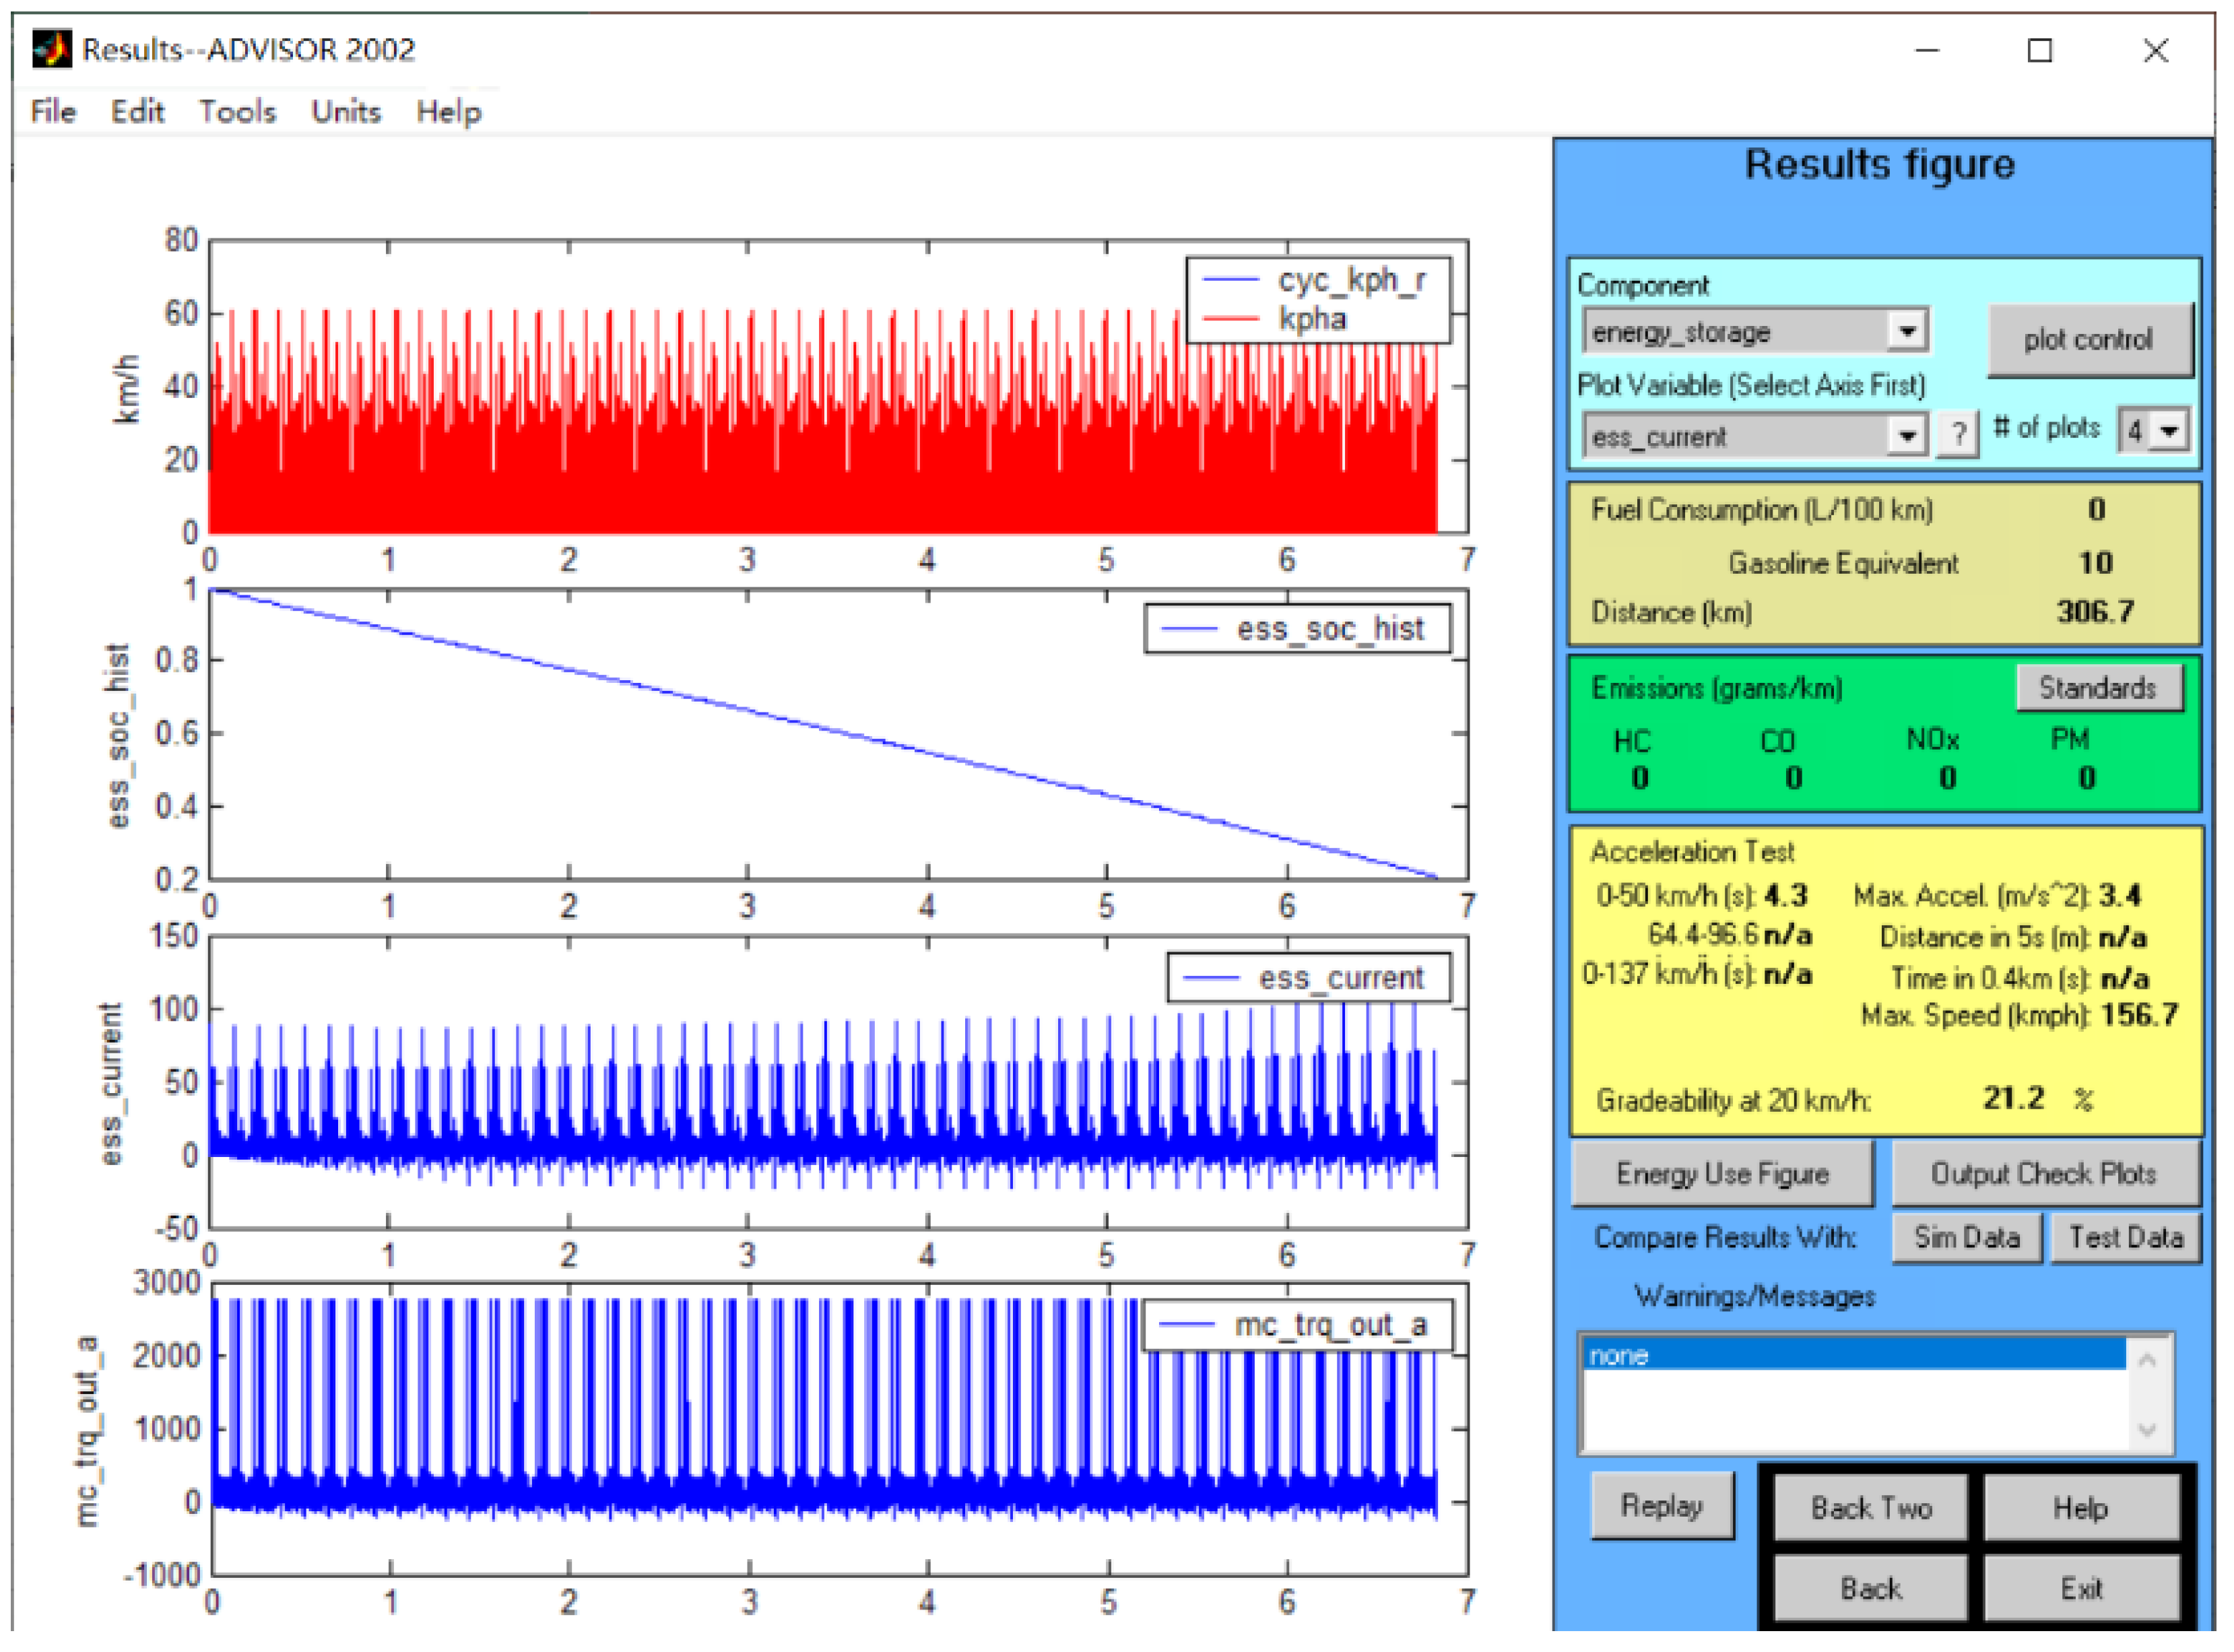2234x1652 pixels.
Task: Open the File menu
Action: coord(53,111)
